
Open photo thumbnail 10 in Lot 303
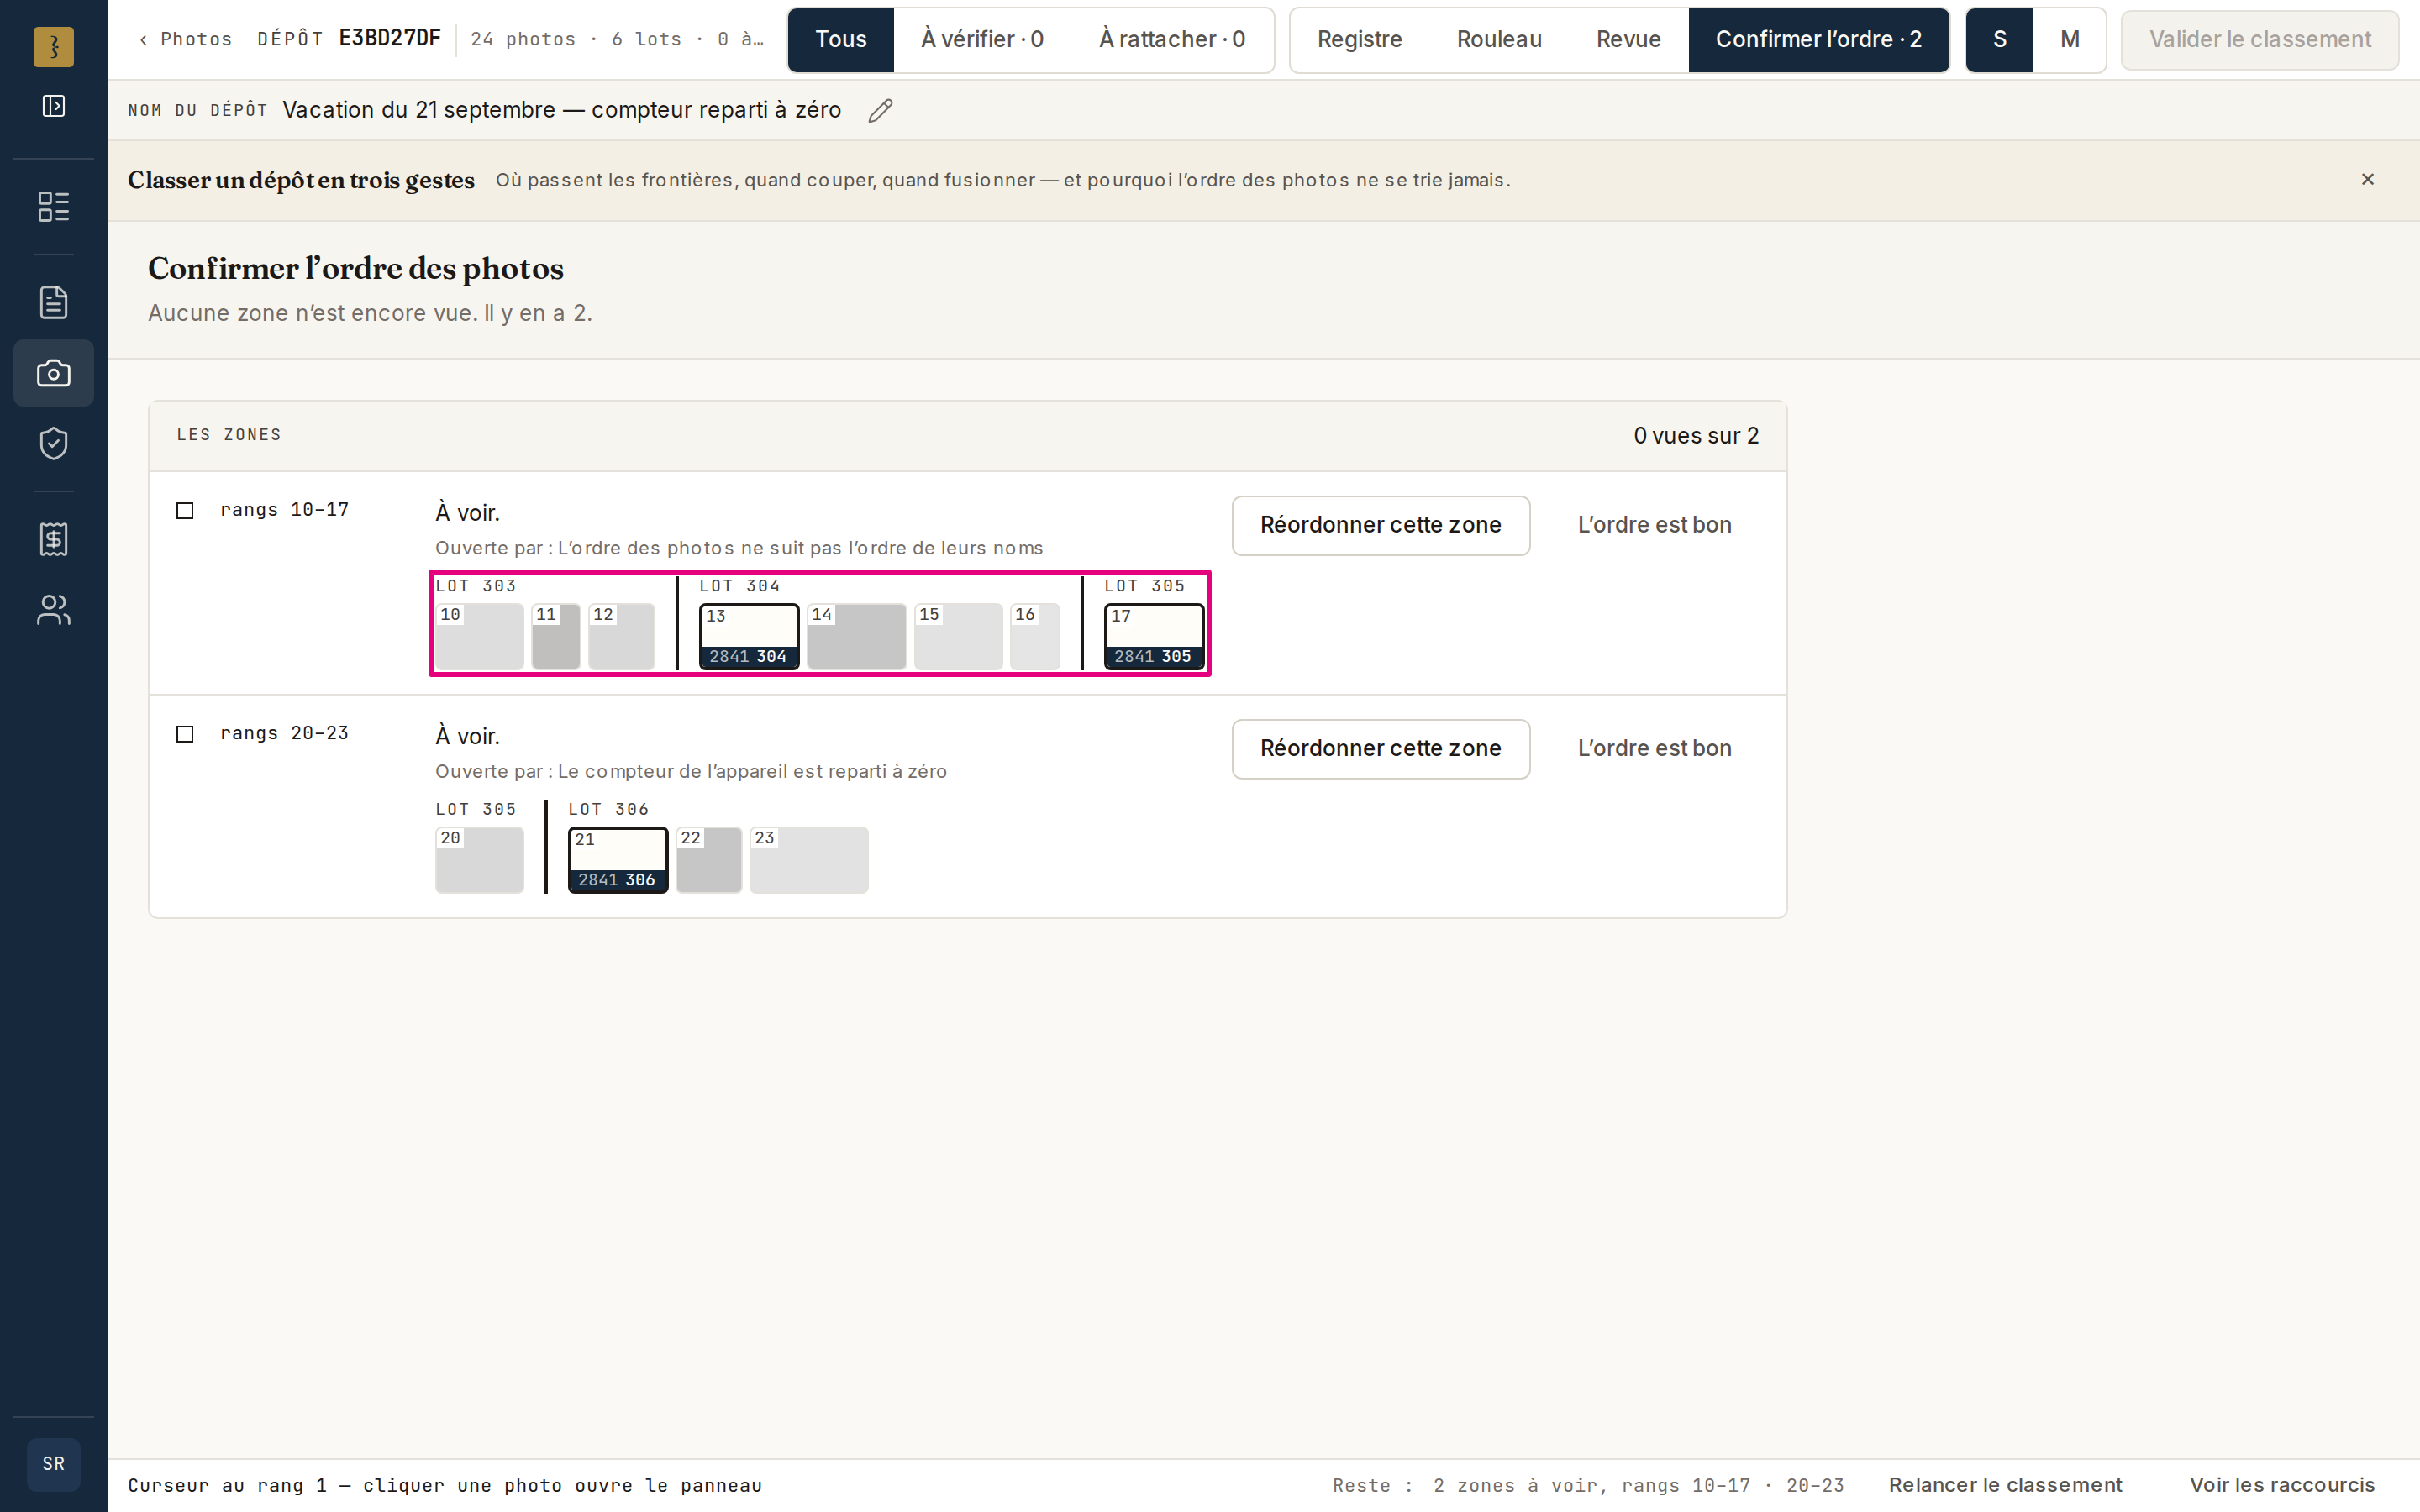tap(479, 637)
